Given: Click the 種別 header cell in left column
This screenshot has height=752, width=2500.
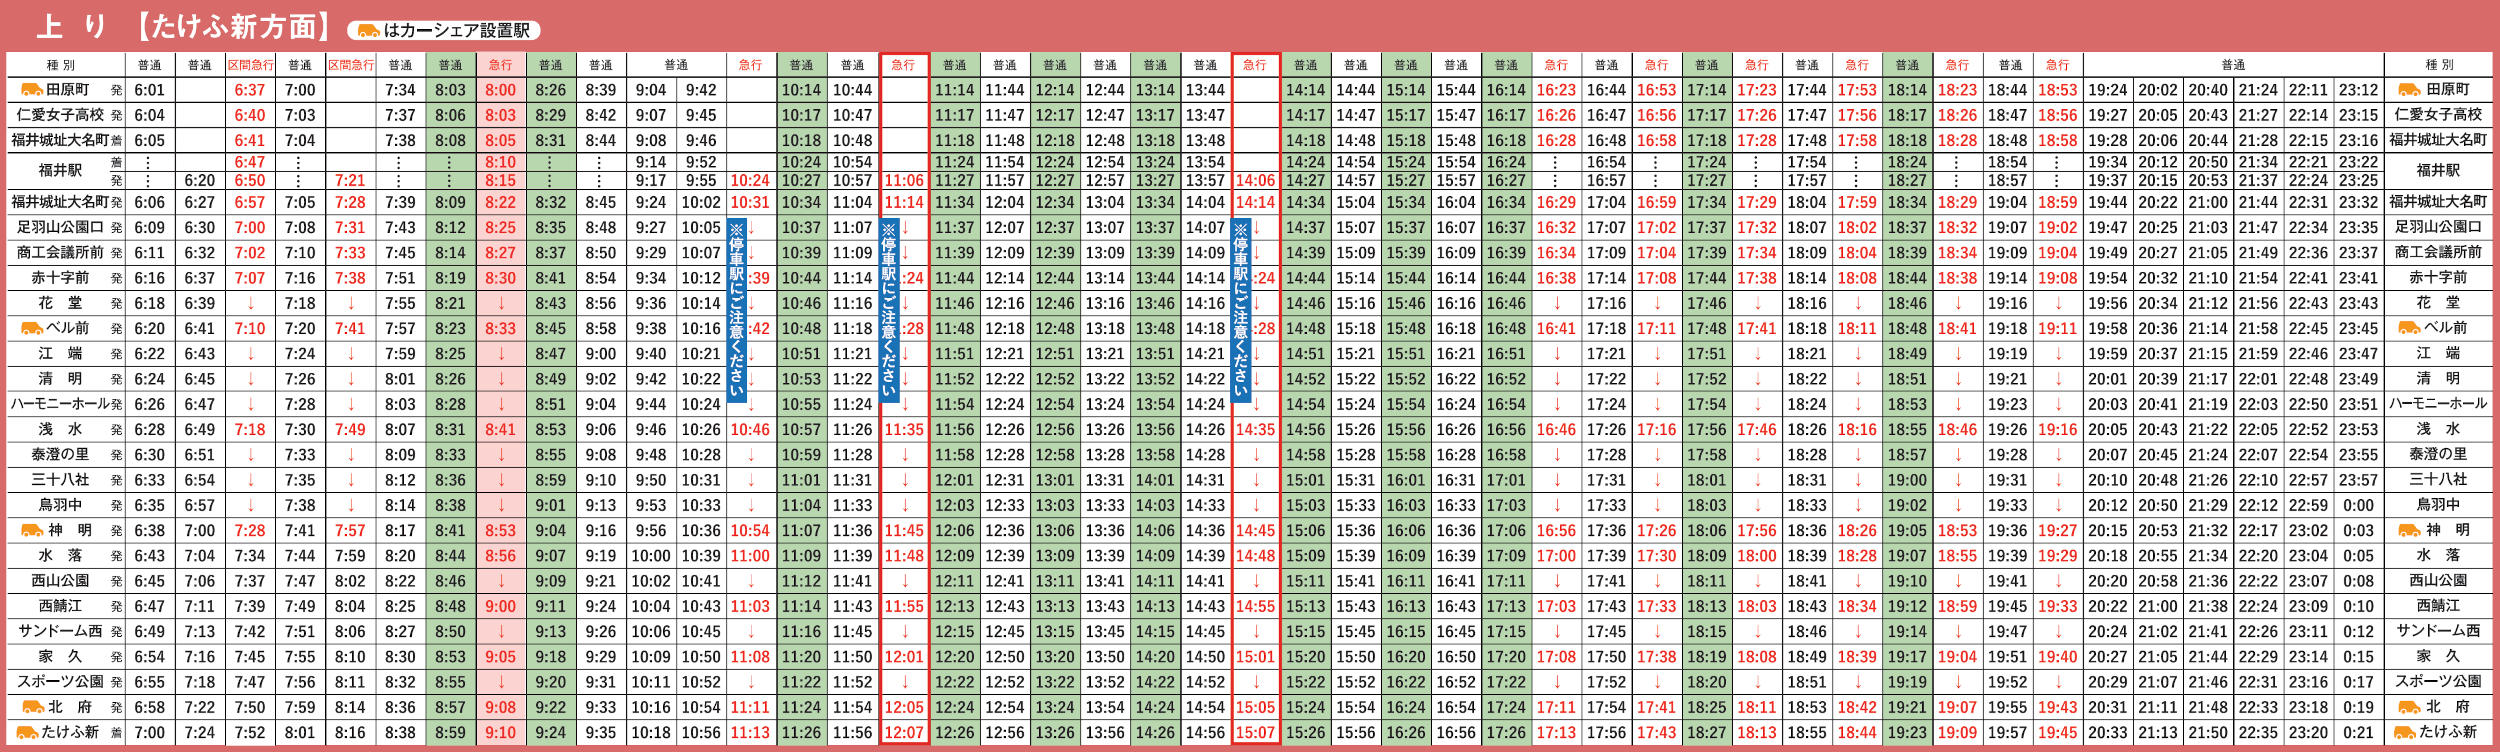Looking at the screenshot, I should 61,65.
